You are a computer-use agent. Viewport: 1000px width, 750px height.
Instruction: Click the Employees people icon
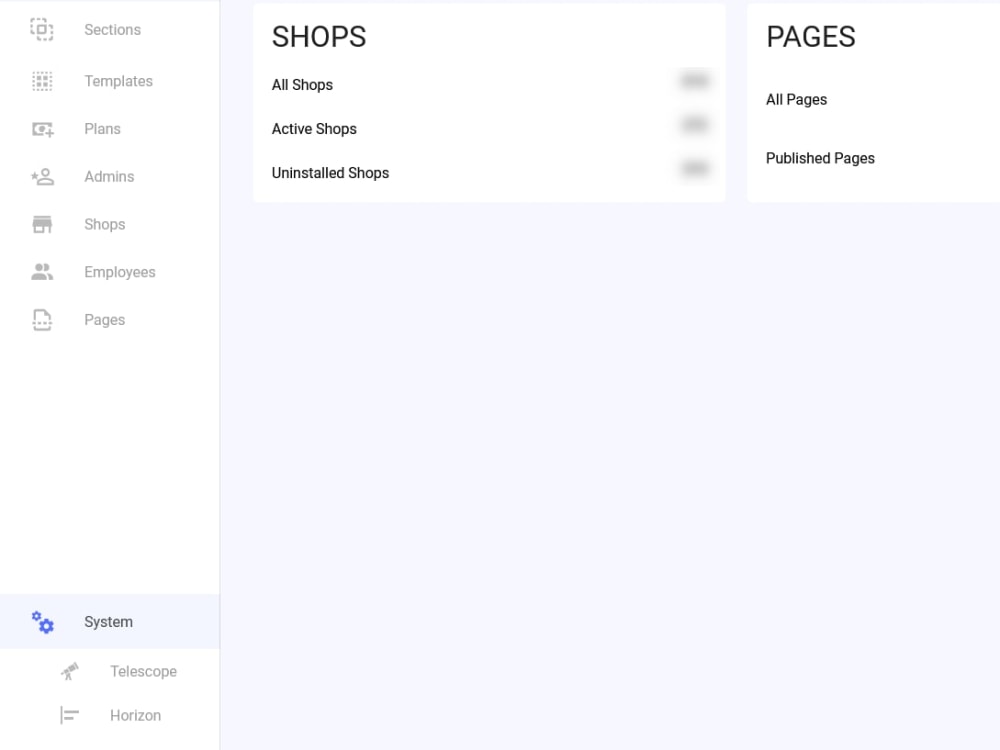pyautogui.click(x=42, y=271)
